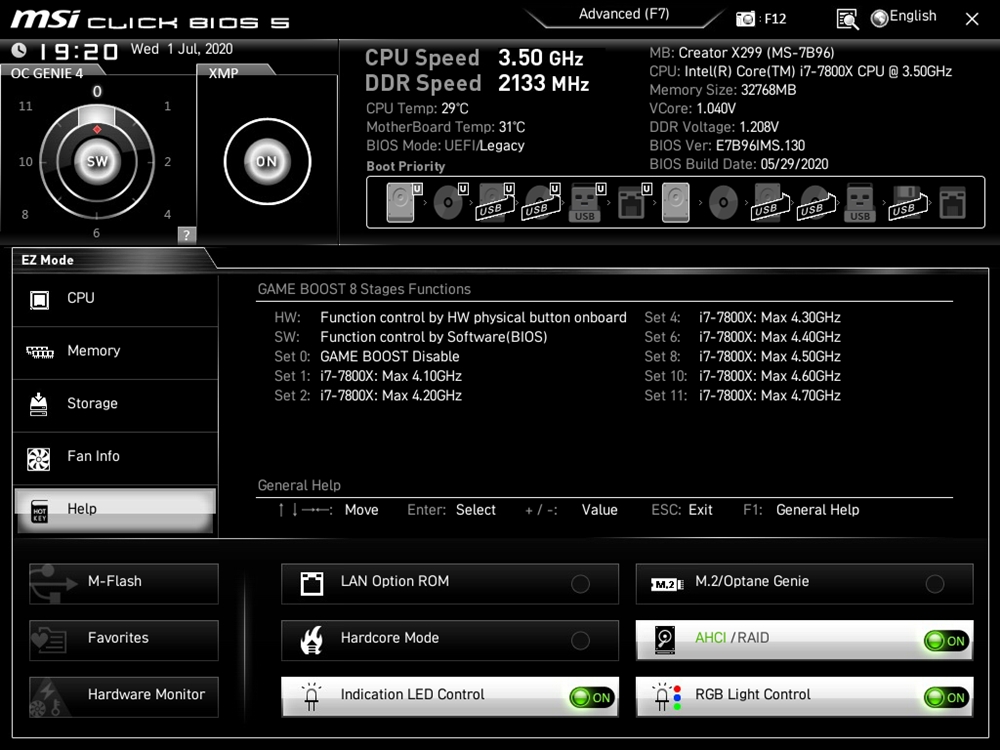The height and width of the screenshot is (750, 1000).
Task: Select the legacy CD/DVD boot icon
Action: click(723, 203)
